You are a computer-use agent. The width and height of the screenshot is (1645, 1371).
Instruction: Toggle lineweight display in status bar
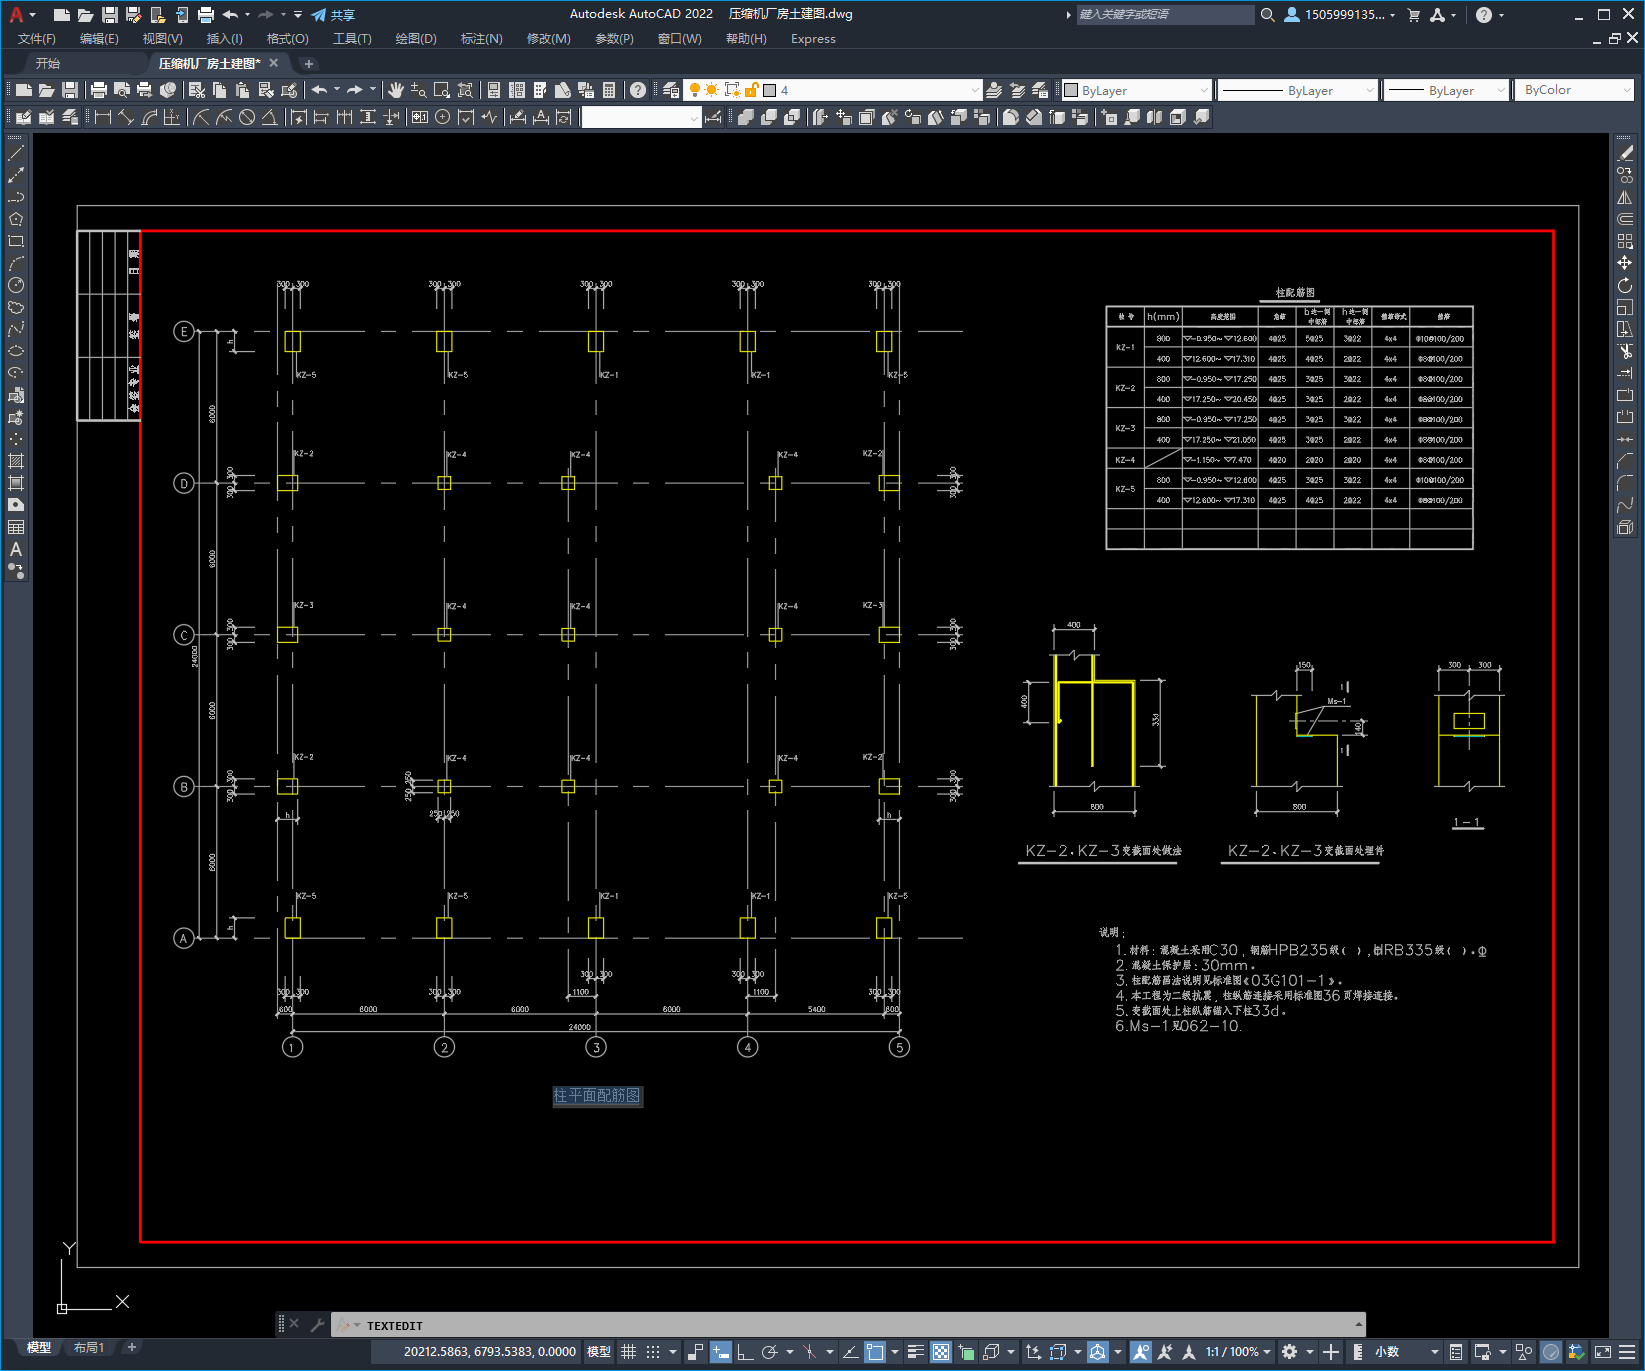point(915,1352)
